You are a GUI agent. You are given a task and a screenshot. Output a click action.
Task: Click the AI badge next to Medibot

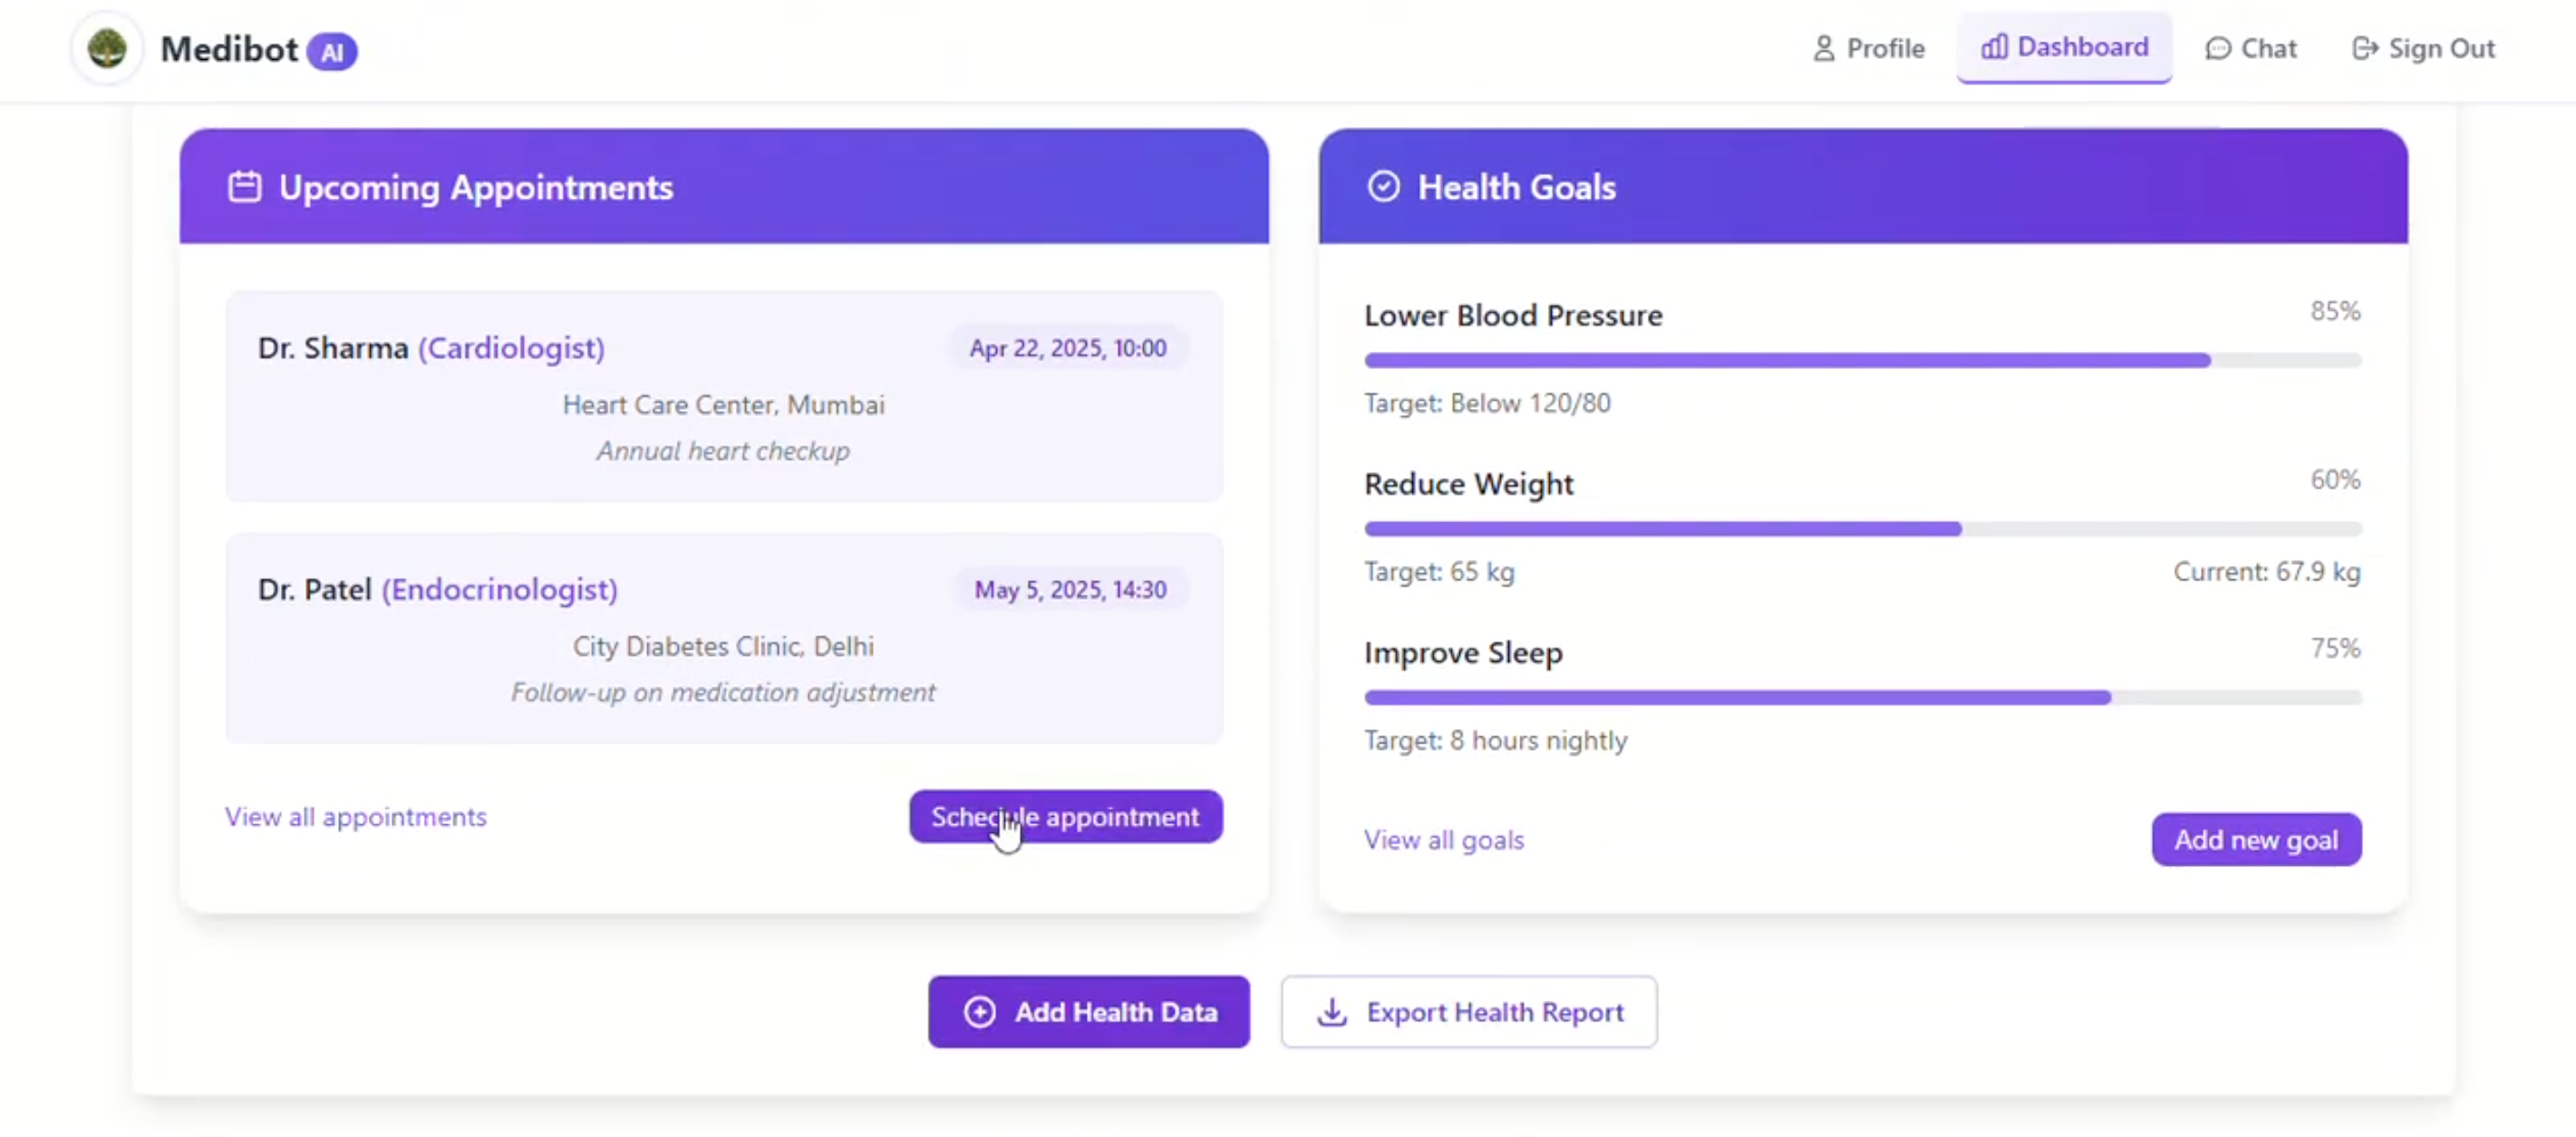coord(332,51)
